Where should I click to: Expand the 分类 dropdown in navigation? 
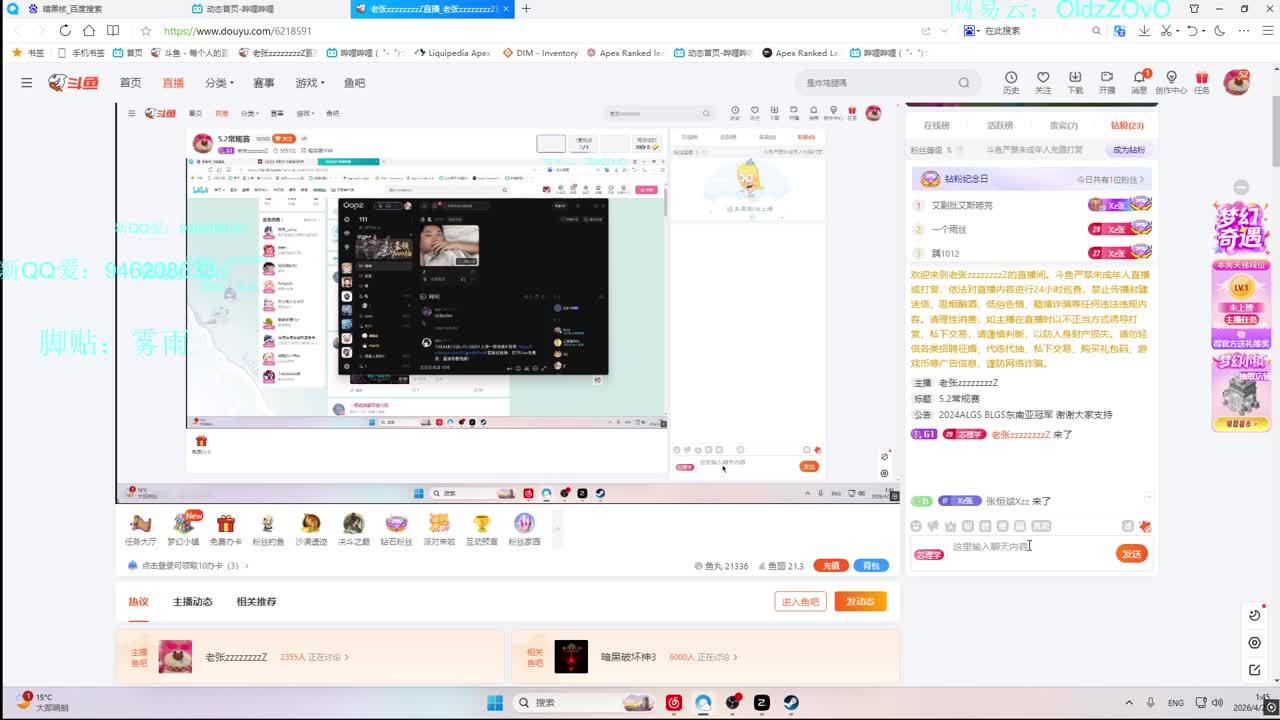218,83
